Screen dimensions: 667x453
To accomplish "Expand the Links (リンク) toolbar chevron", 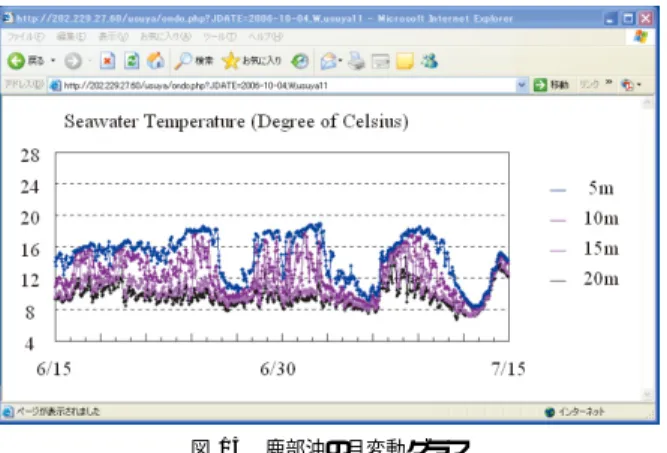I will coord(609,83).
